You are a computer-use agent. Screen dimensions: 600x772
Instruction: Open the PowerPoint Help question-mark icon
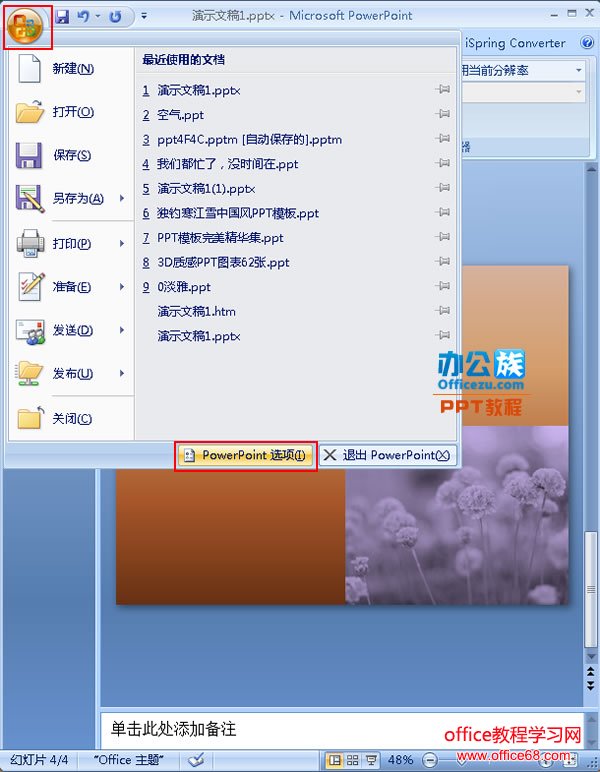coord(587,43)
